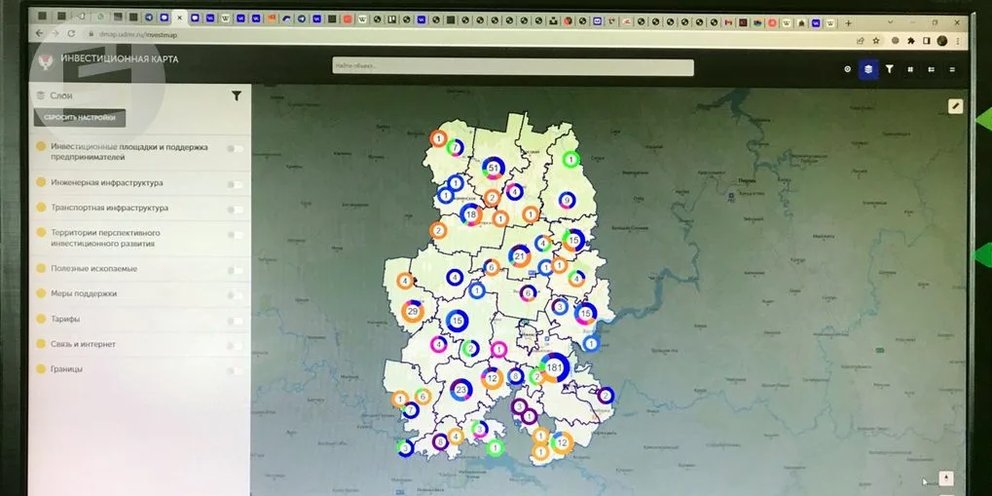992x496 pixels.
Task: Expand Транспортная инфраструктура group via yellow circle
Action: click(41, 207)
